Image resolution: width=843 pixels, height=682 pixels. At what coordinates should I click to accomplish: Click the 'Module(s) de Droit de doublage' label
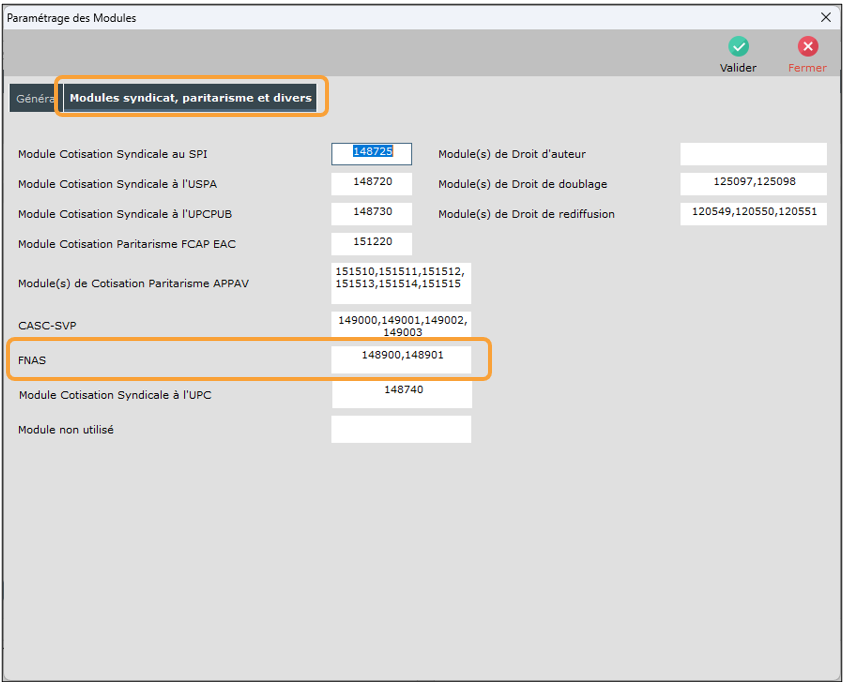pos(523,184)
